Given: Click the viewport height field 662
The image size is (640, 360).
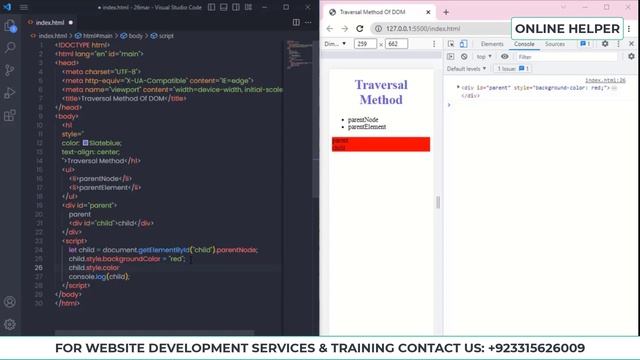Looking at the screenshot, I should pyautogui.click(x=396, y=44).
